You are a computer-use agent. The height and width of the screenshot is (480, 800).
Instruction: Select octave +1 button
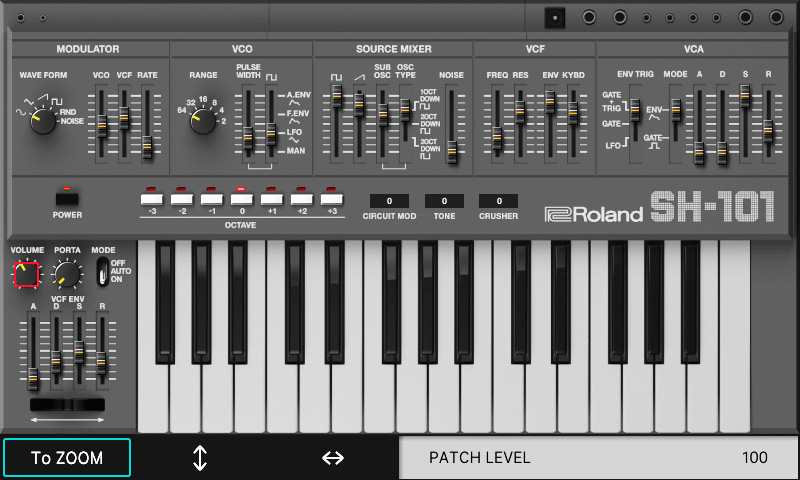click(x=272, y=199)
